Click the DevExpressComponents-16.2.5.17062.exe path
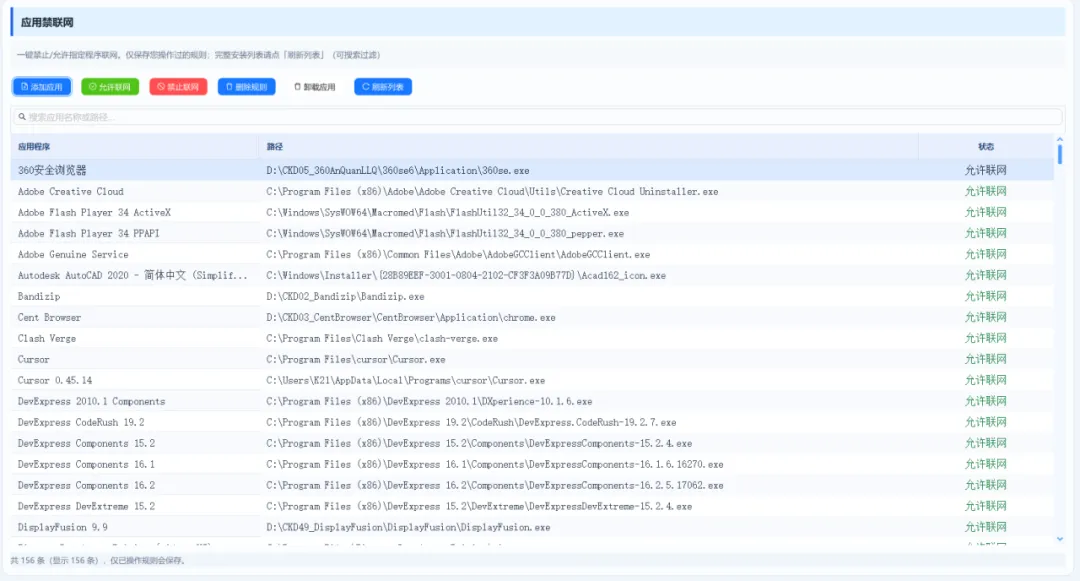Image resolution: width=1080 pixels, height=581 pixels. coord(495,485)
